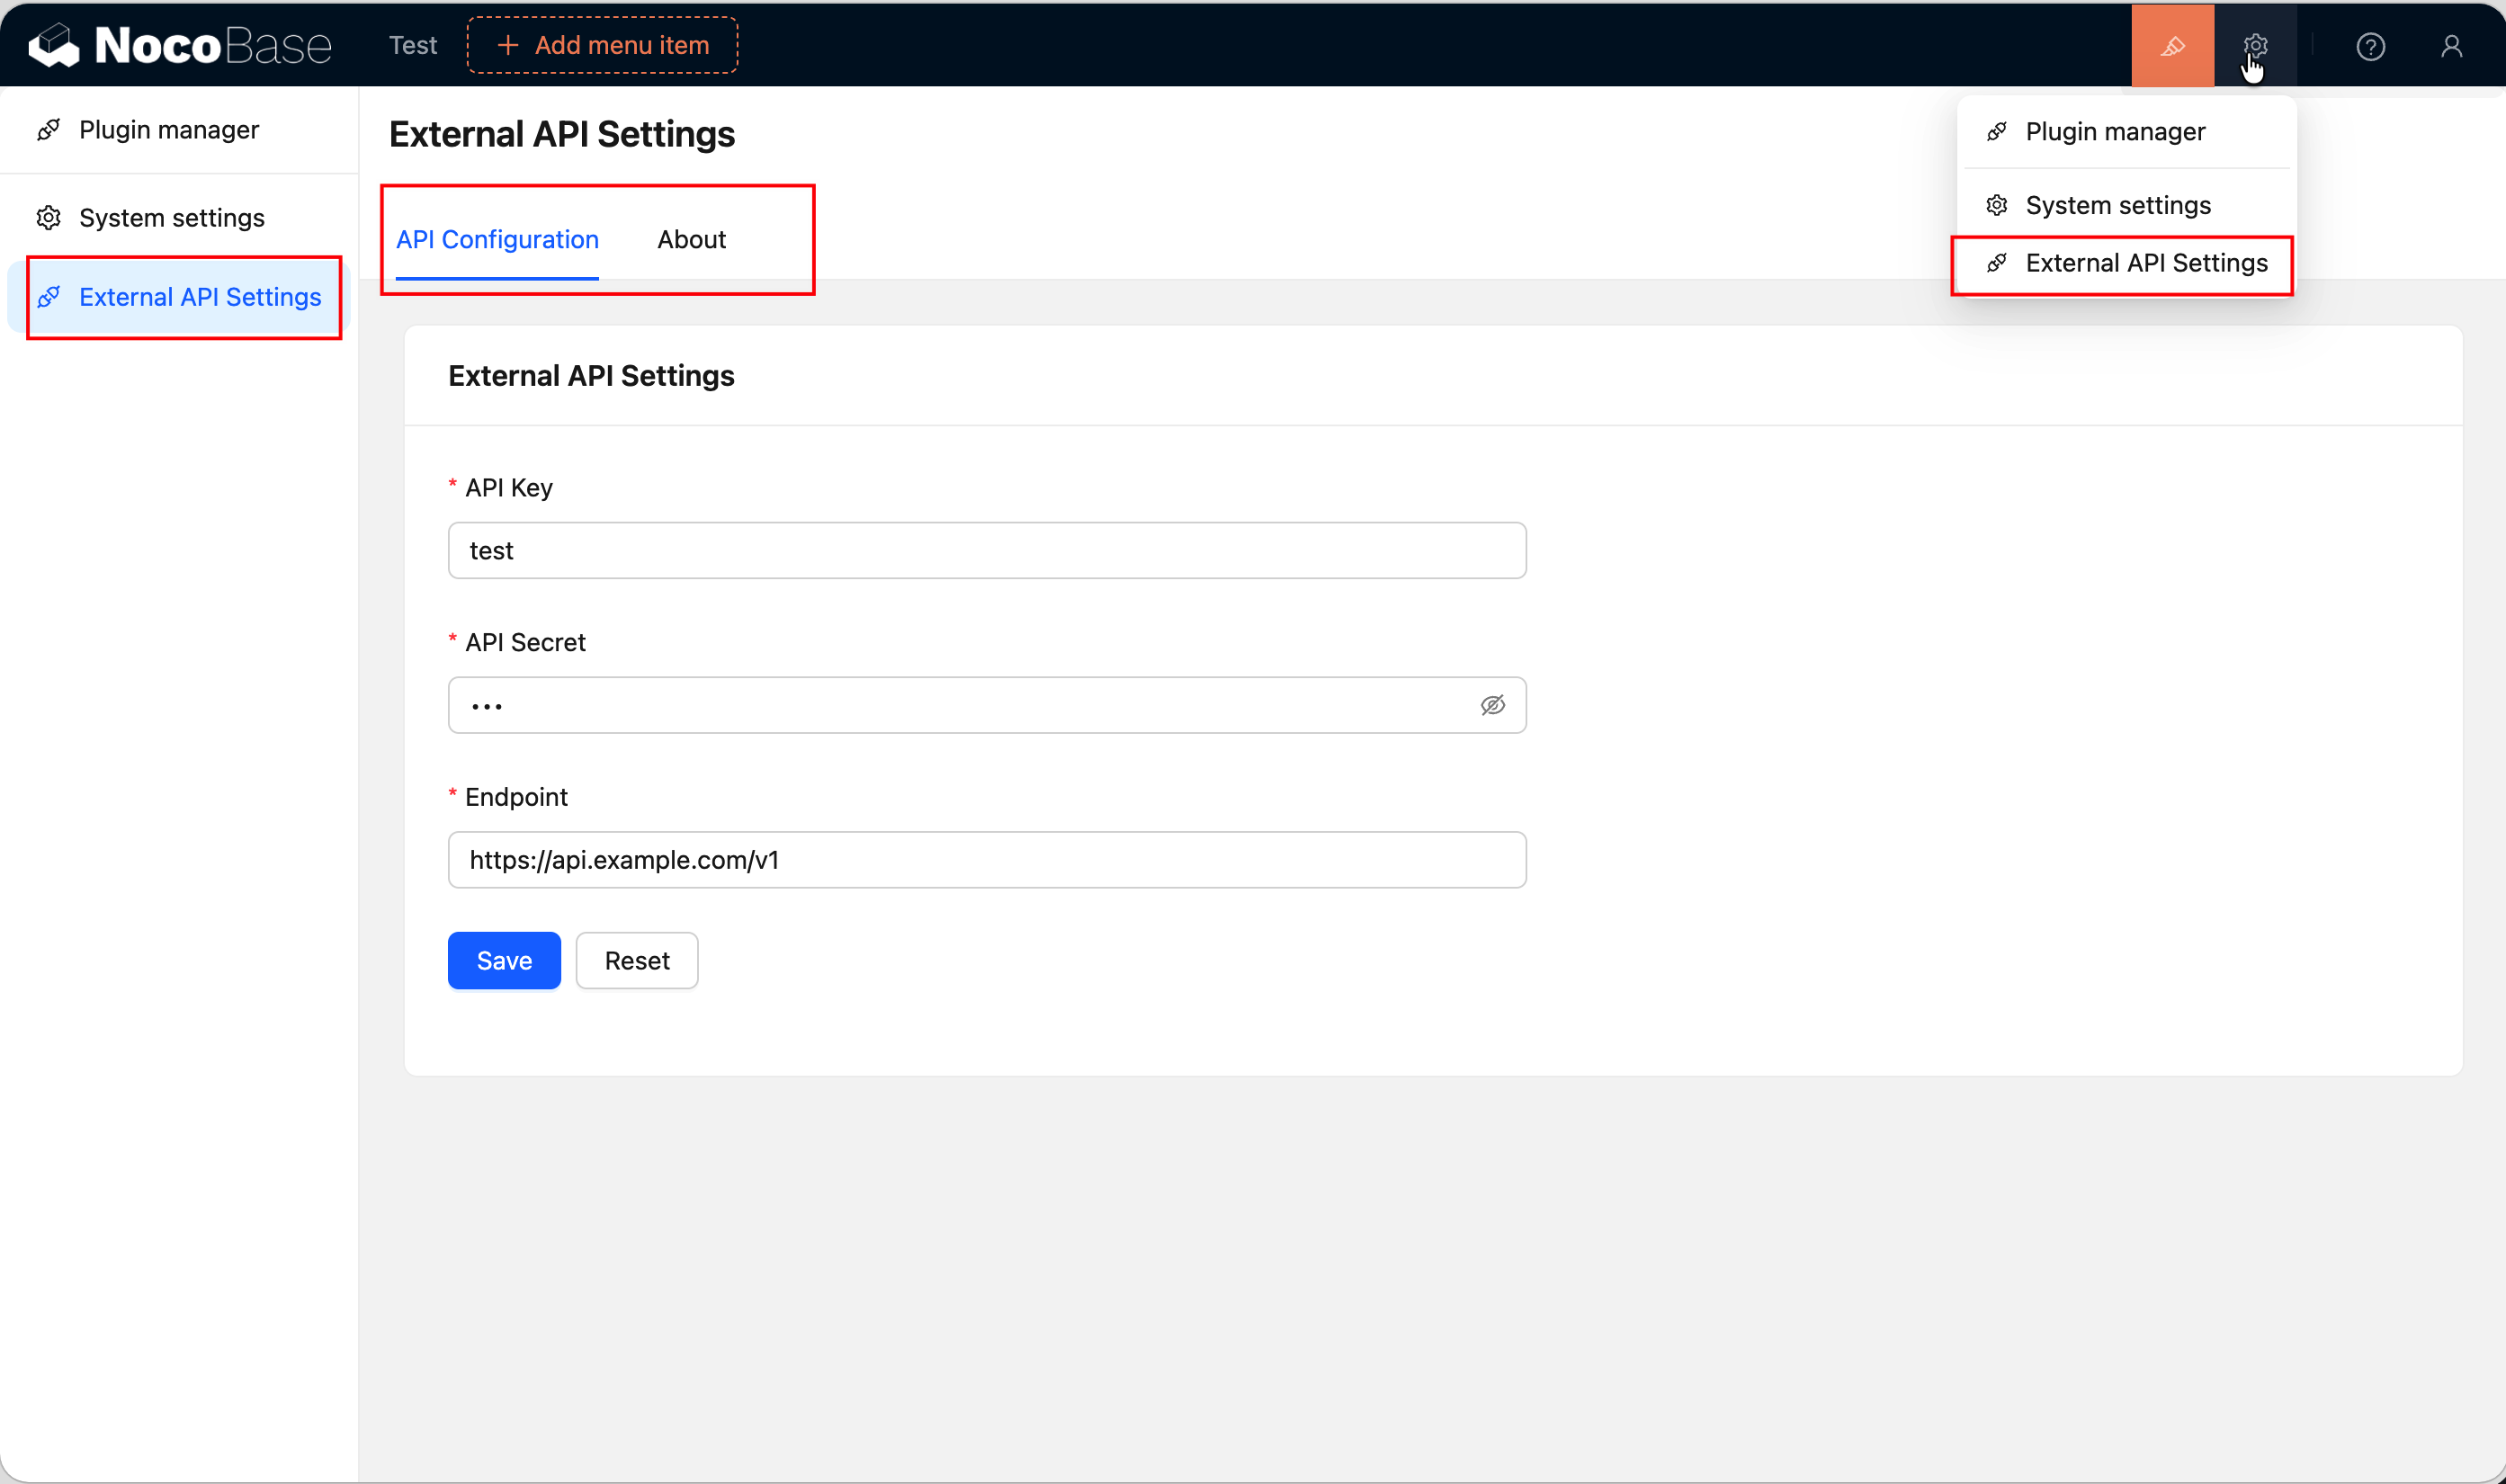
Task: Select the API Configuration tab
Action: click(x=497, y=239)
